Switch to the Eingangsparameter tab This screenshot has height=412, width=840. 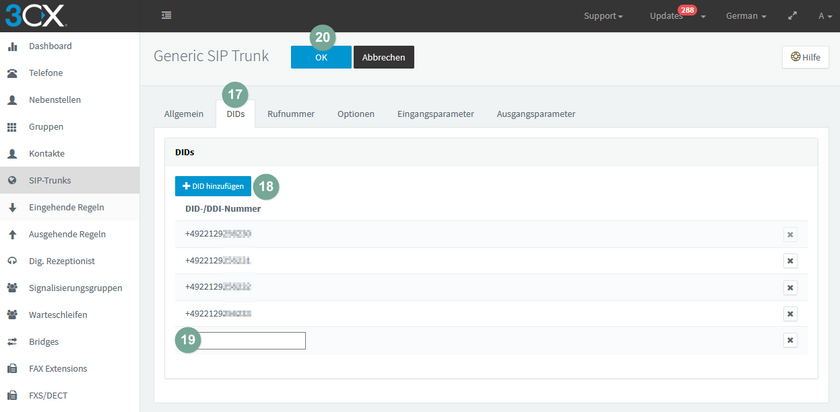pos(436,114)
